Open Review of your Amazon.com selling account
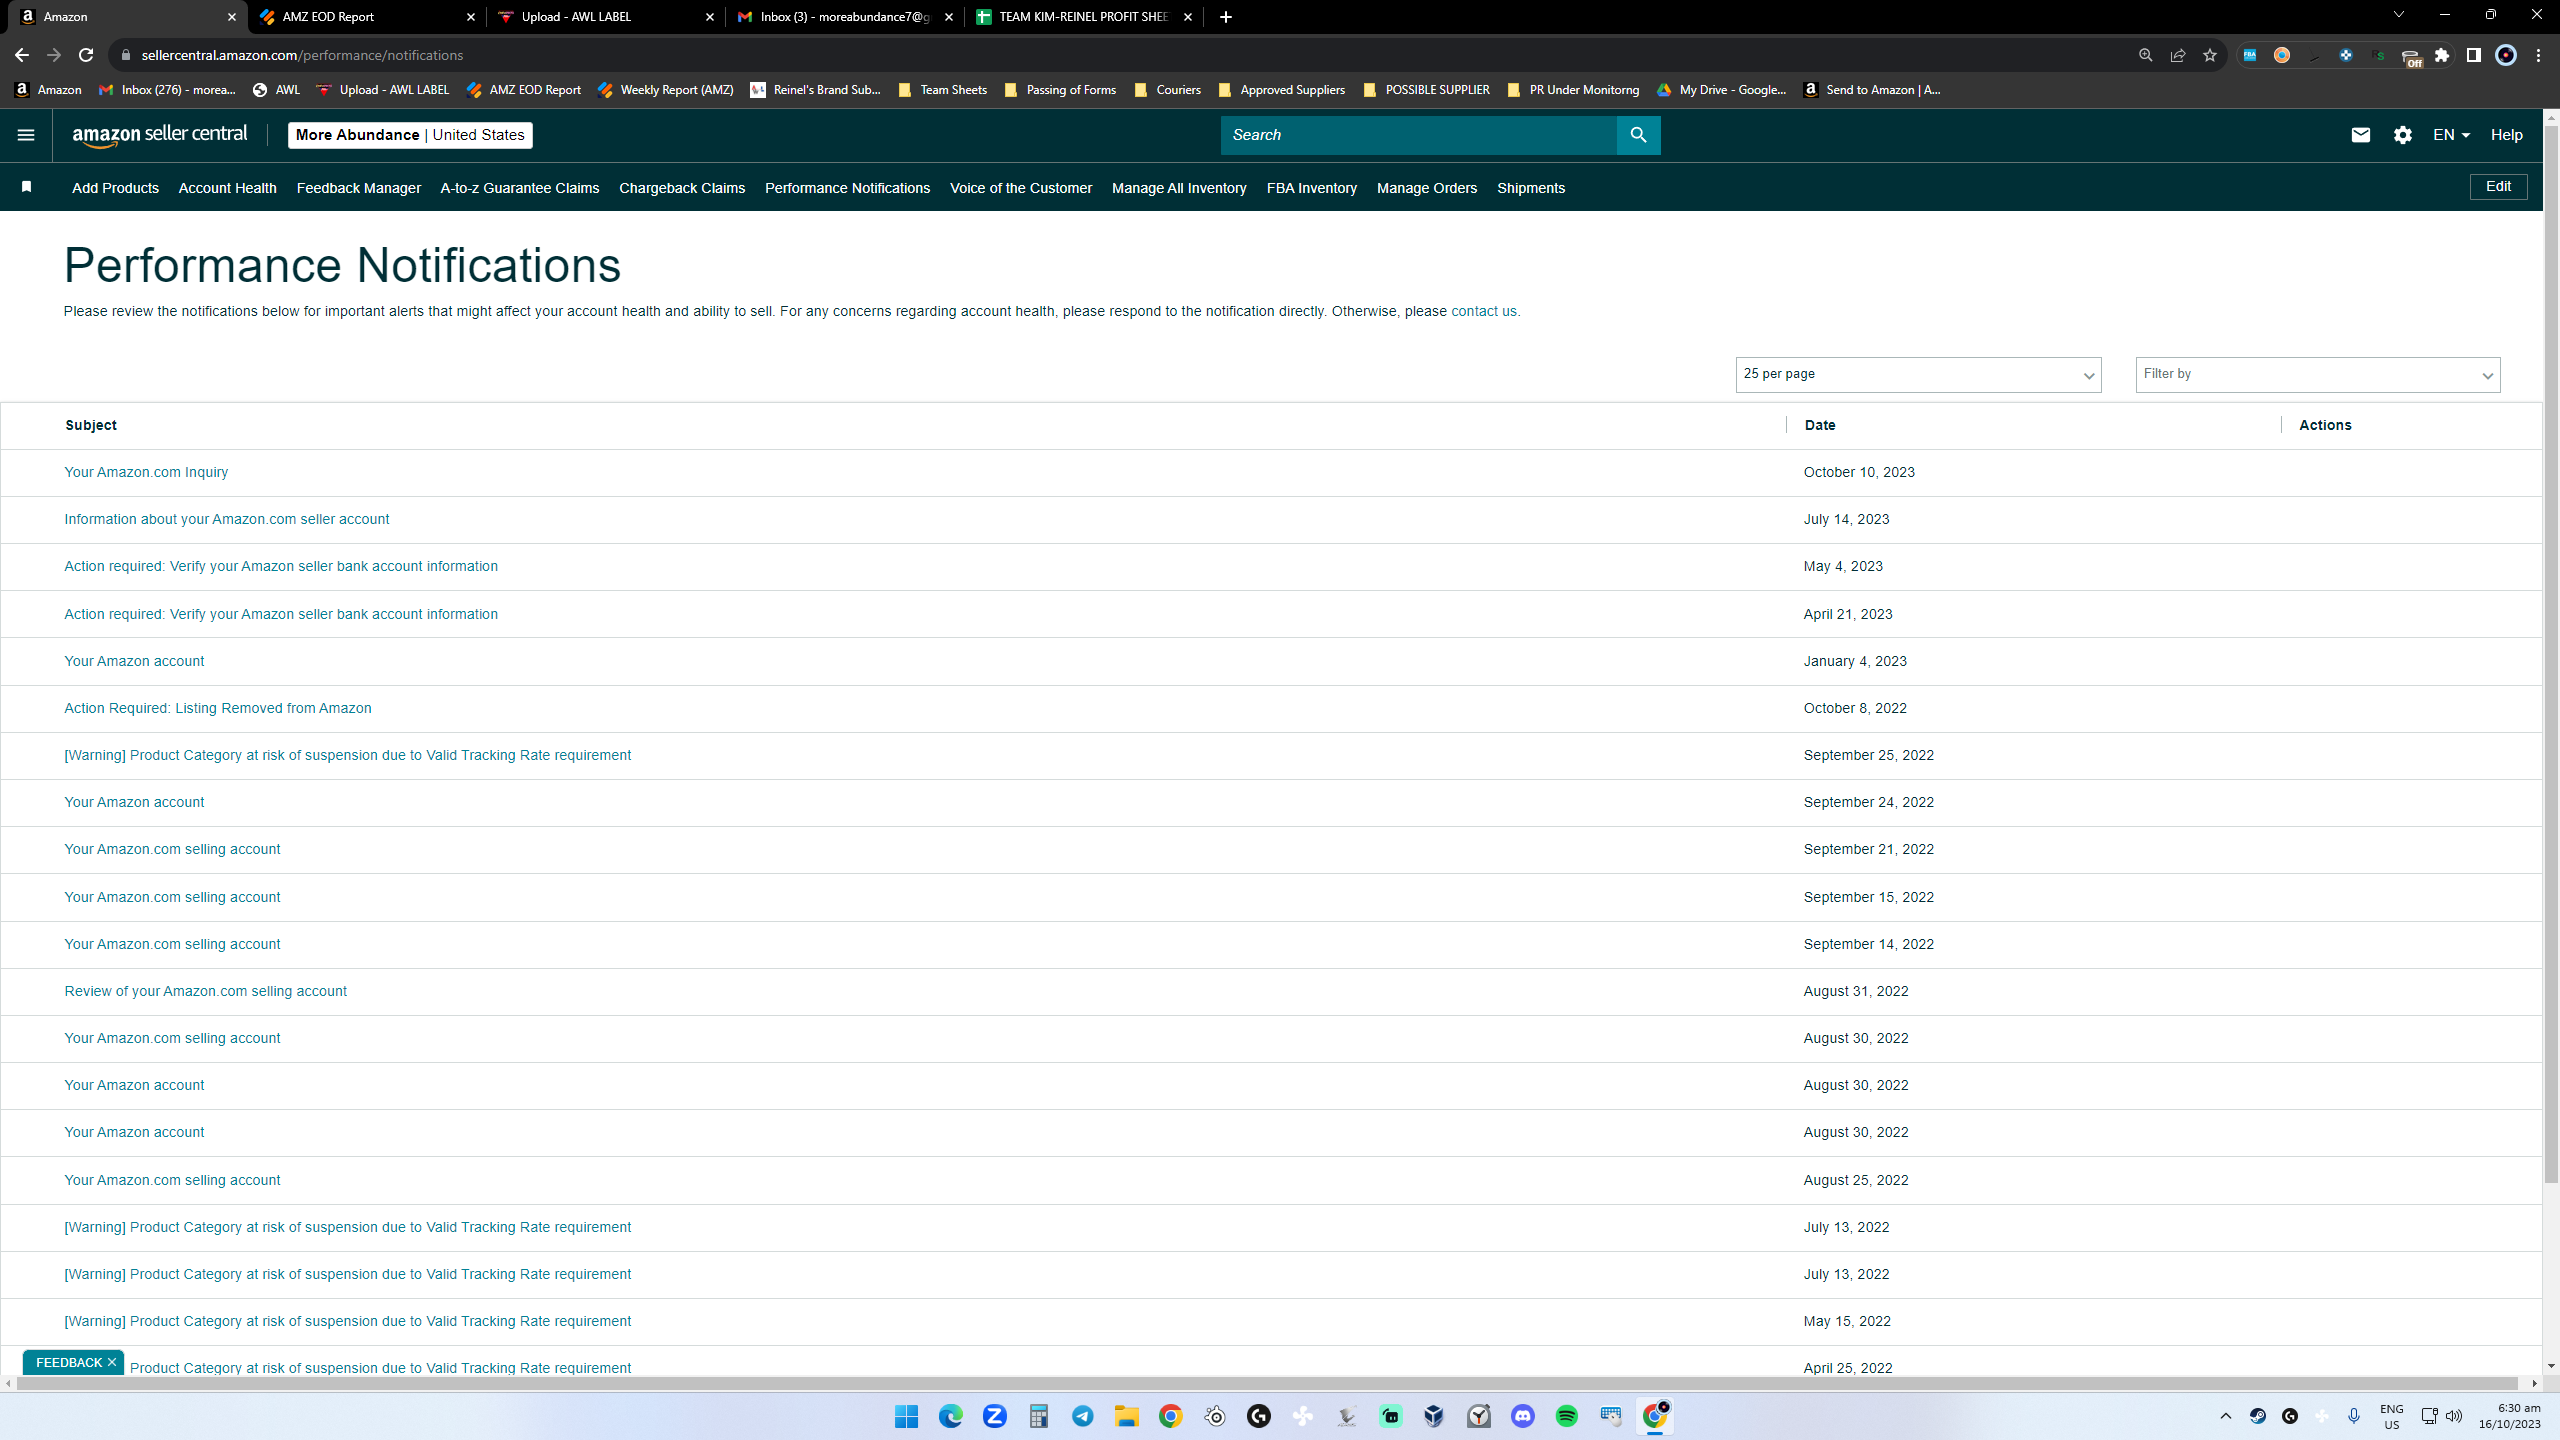This screenshot has width=2560, height=1440. pos(205,991)
